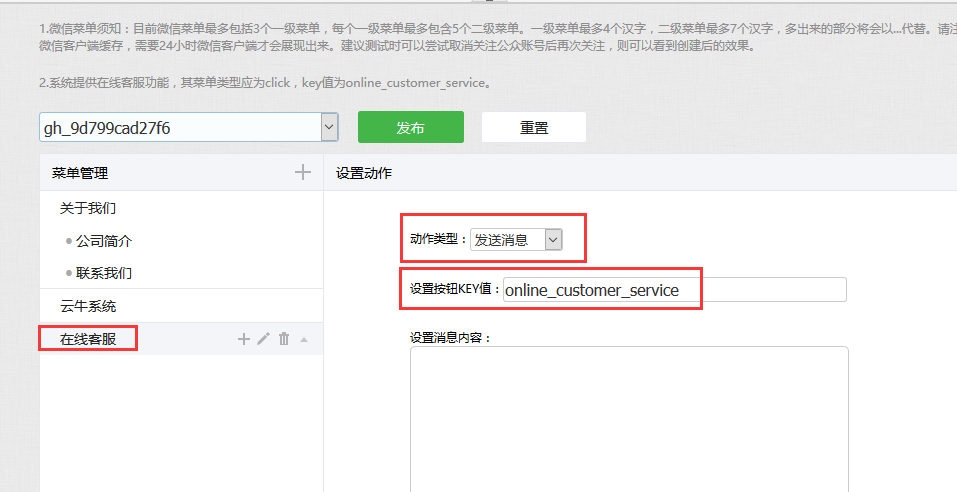
Task: Add a submenu under 在线客服
Action: point(243,339)
